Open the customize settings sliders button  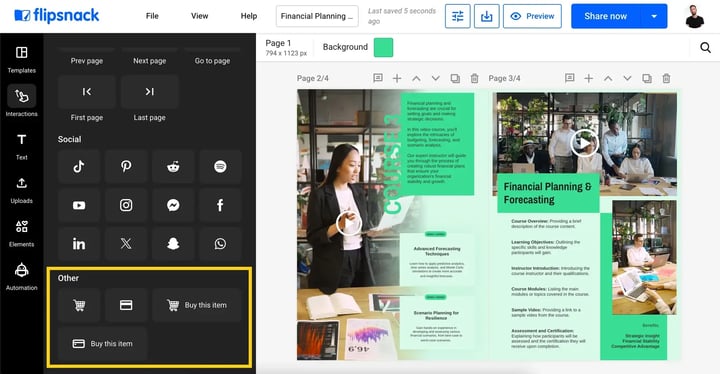(457, 16)
